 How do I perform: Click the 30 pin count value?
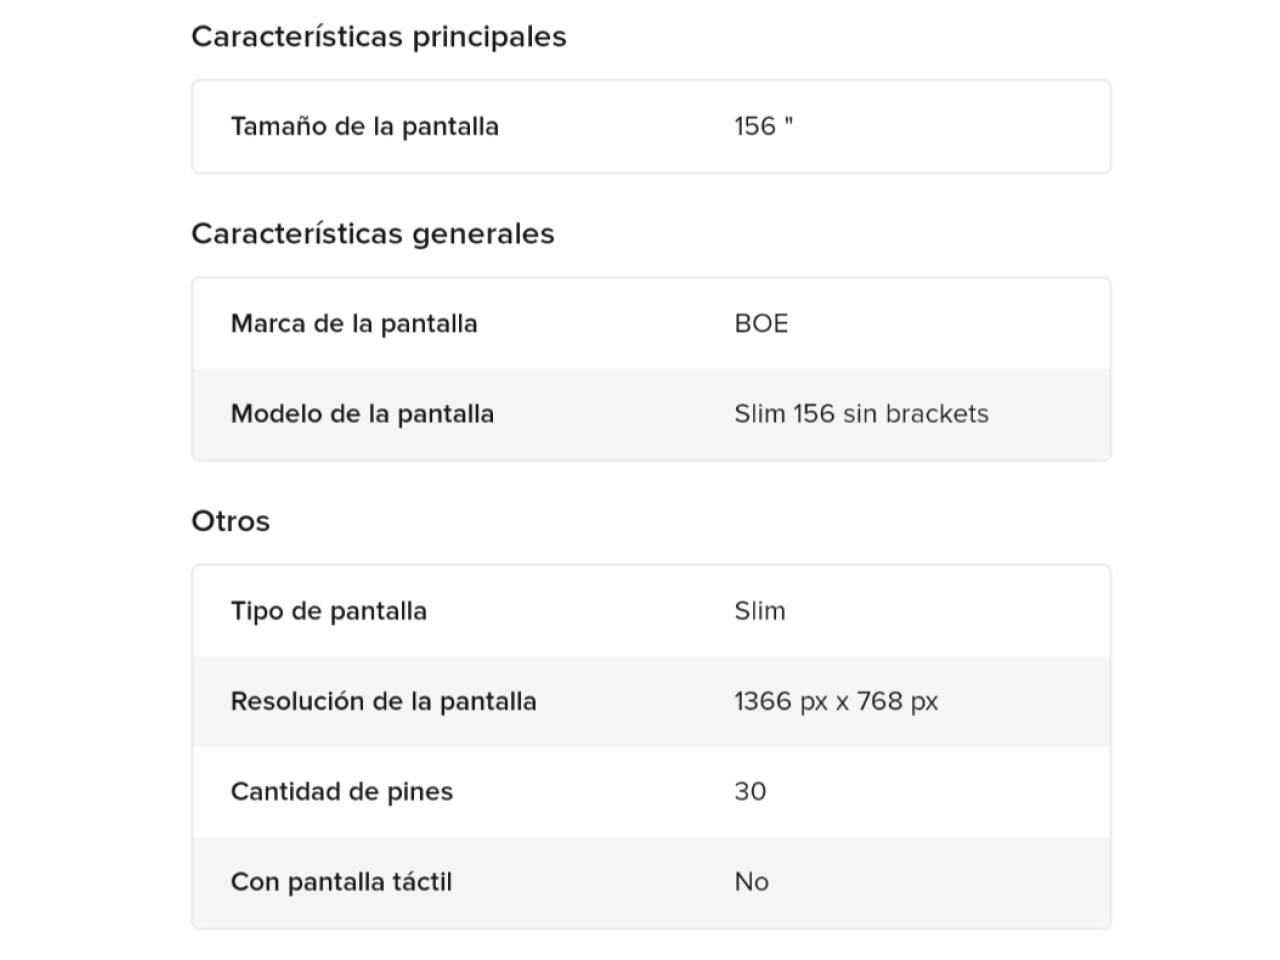(x=750, y=792)
